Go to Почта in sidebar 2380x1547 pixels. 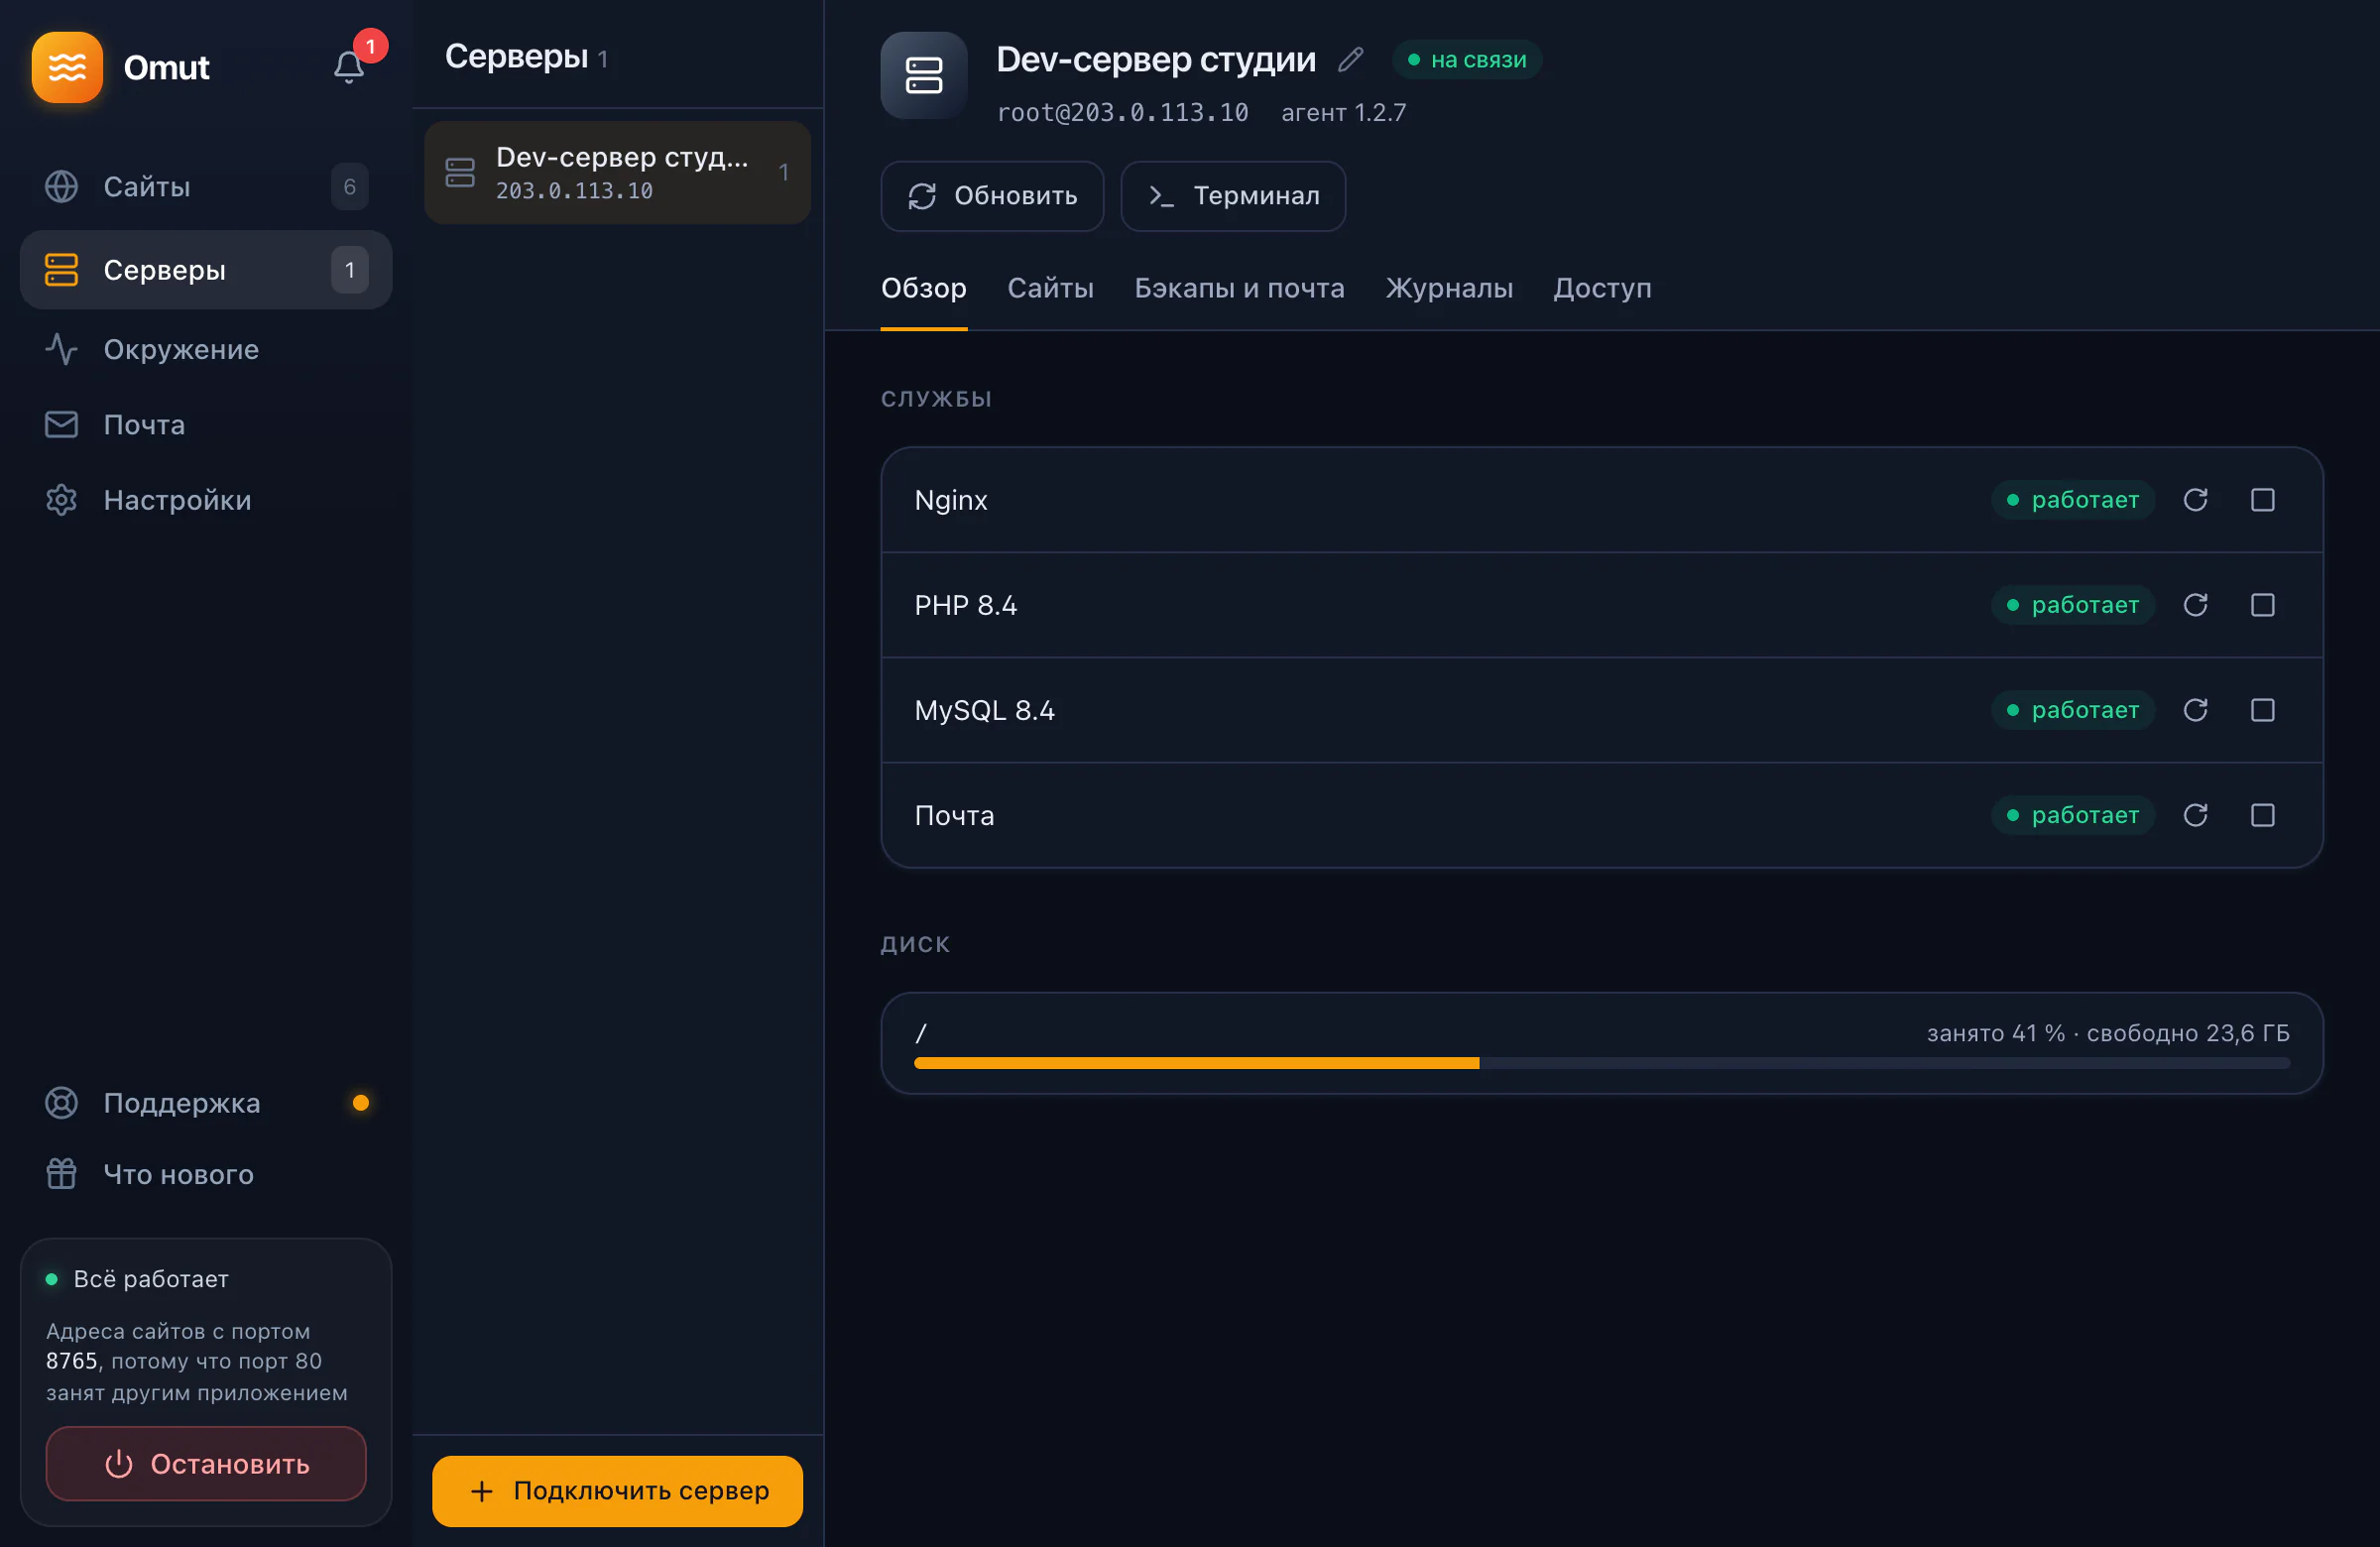[x=206, y=425]
